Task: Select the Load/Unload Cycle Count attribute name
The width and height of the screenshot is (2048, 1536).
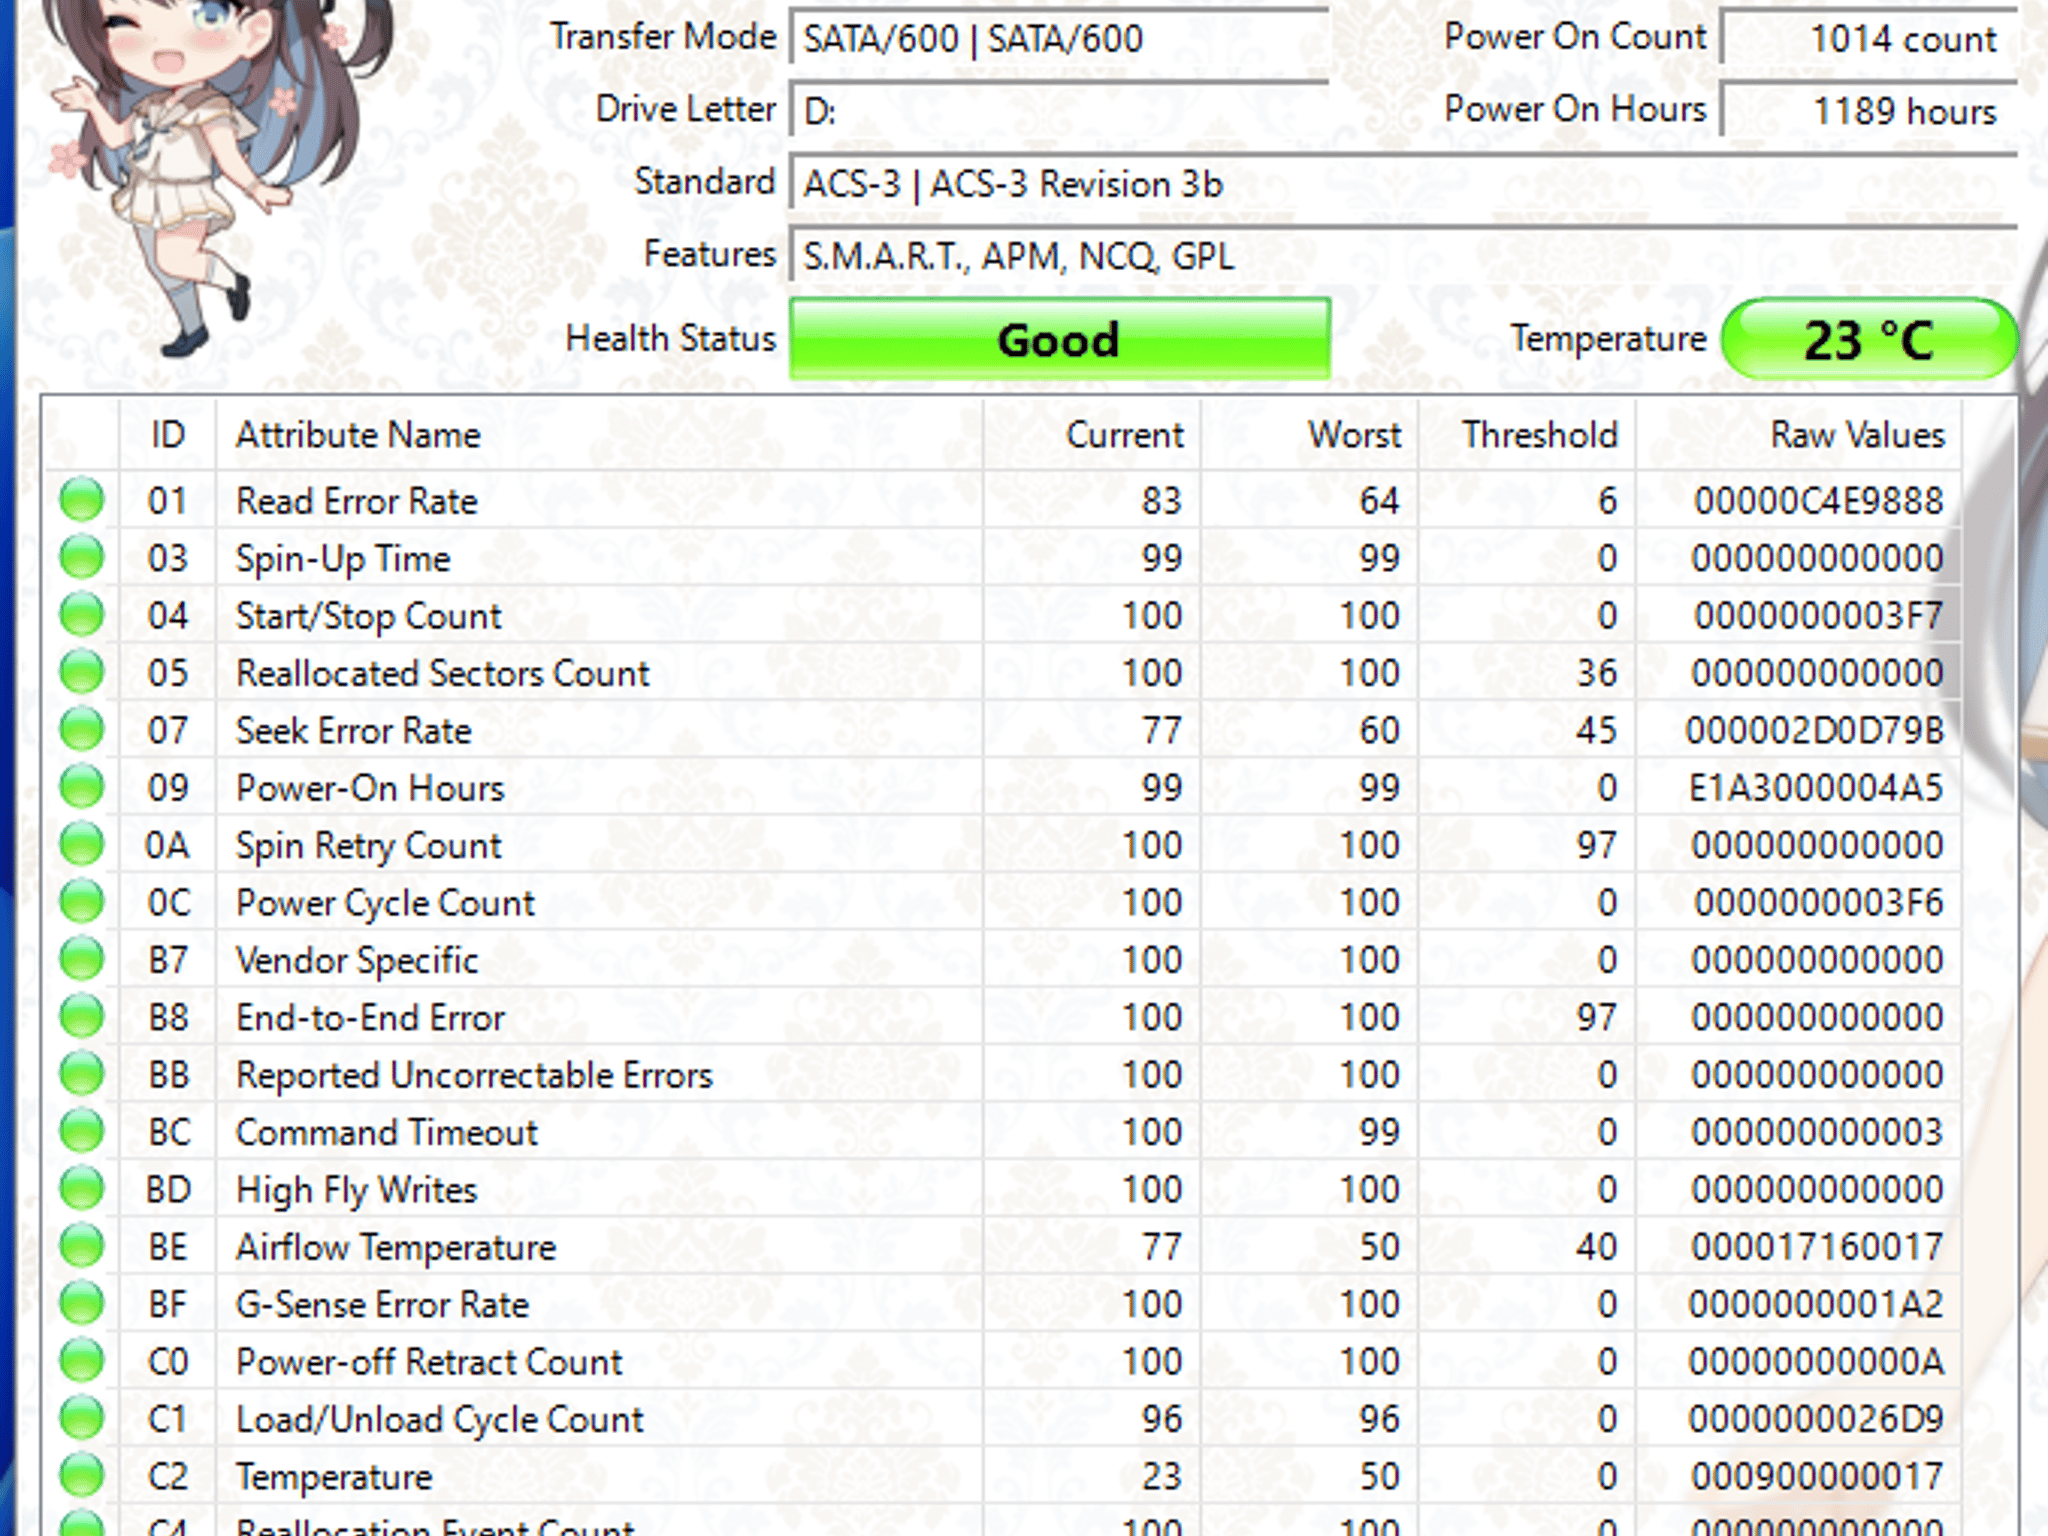Action: click(x=440, y=1420)
